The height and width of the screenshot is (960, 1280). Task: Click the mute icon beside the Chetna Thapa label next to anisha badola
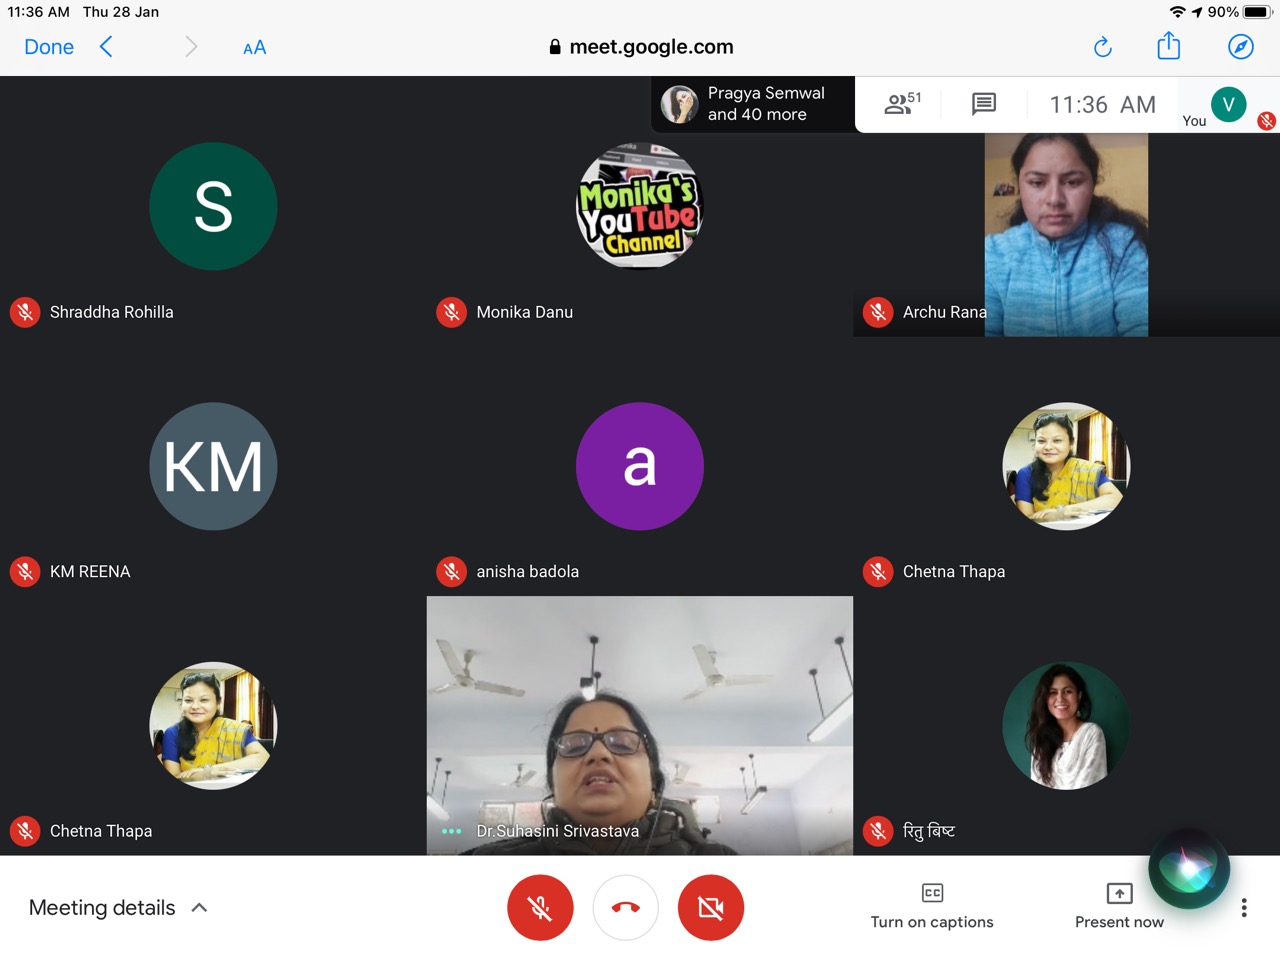coord(878,571)
